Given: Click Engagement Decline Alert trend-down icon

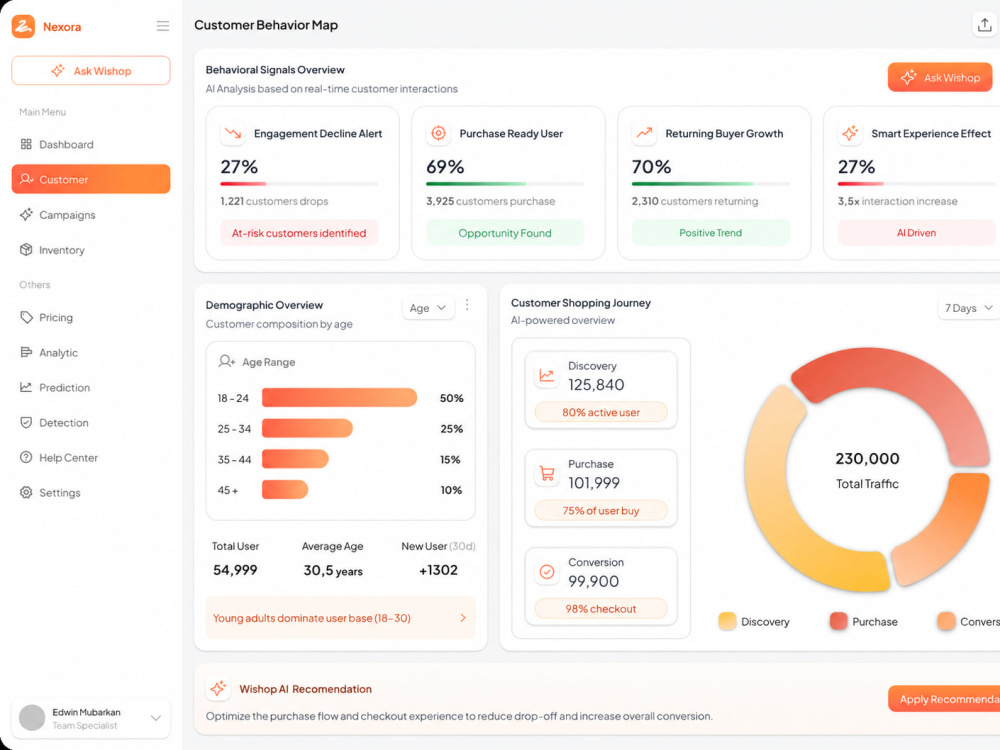Looking at the screenshot, I should pyautogui.click(x=233, y=133).
